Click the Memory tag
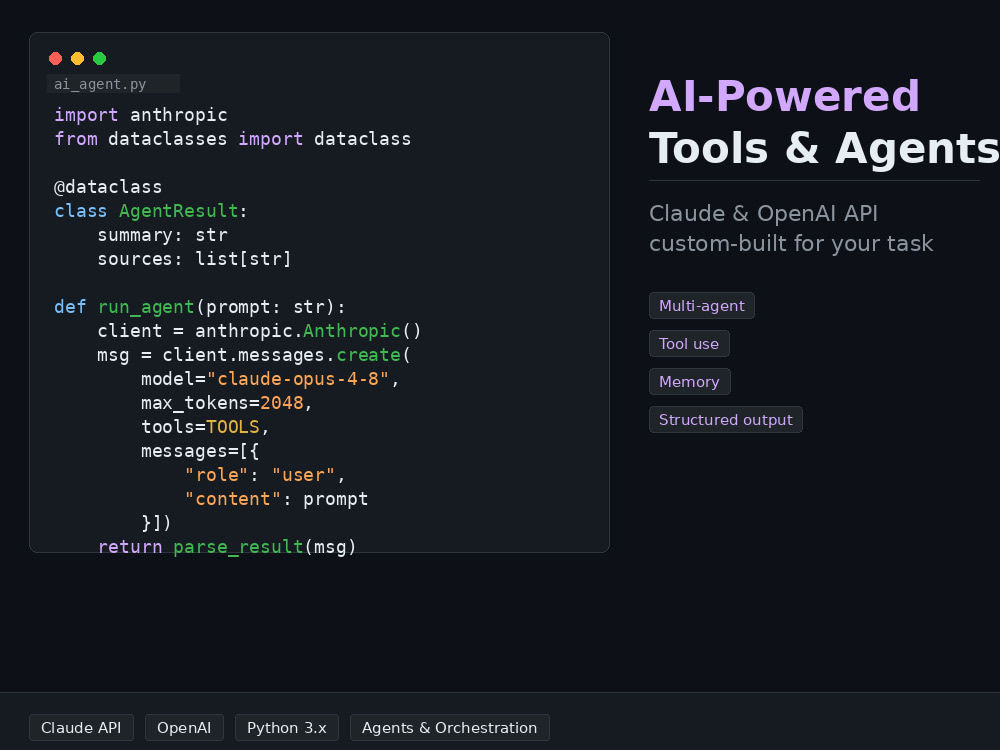Screen dimensions: 1000x750 click(x=689, y=381)
